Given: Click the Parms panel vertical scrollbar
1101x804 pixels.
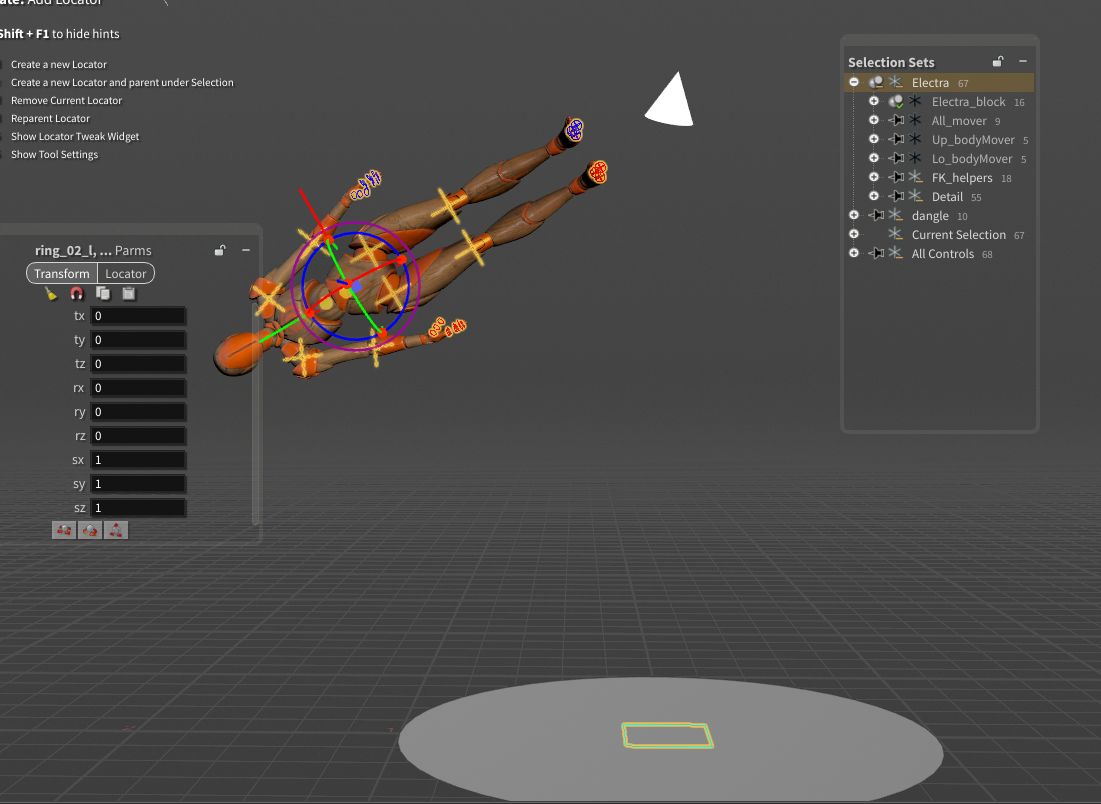Looking at the screenshot, I should (256, 414).
